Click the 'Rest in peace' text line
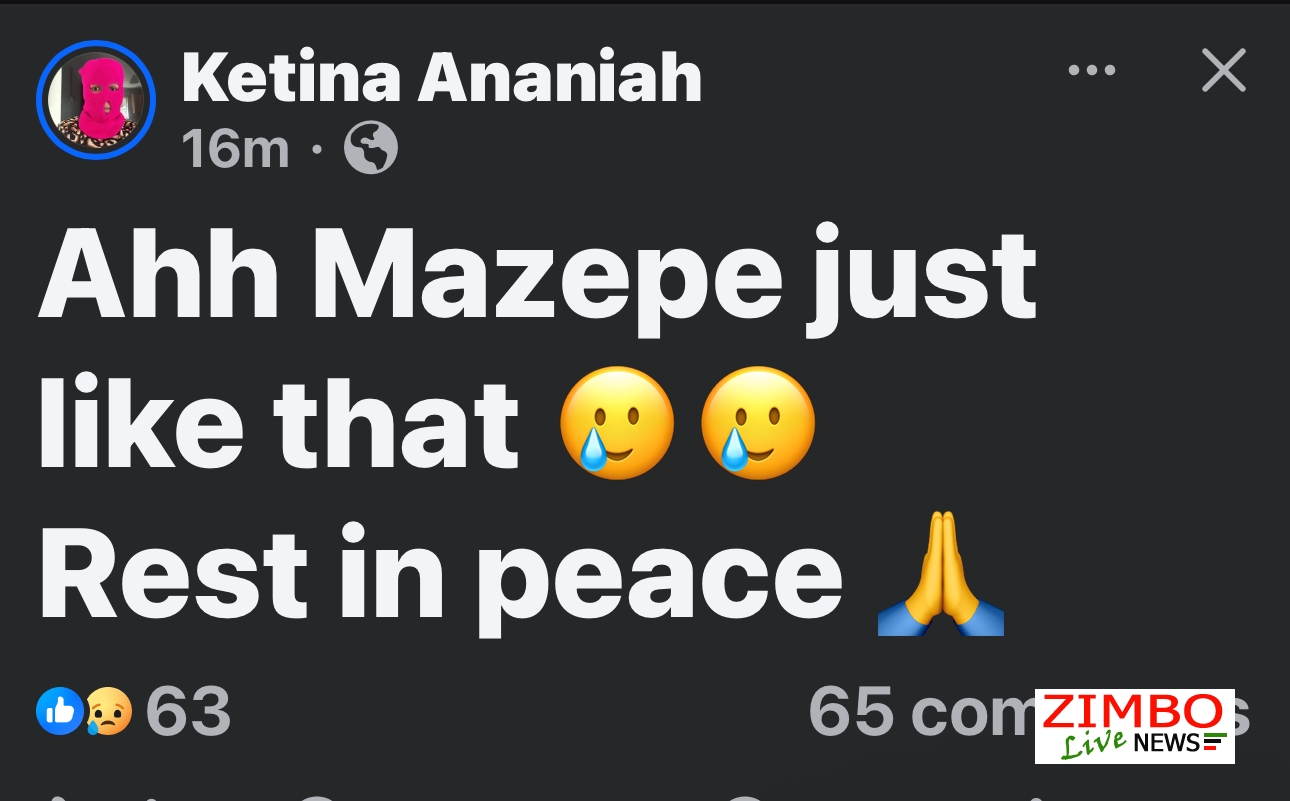Image resolution: width=1290 pixels, height=801 pixels. [x=440, y=577]
